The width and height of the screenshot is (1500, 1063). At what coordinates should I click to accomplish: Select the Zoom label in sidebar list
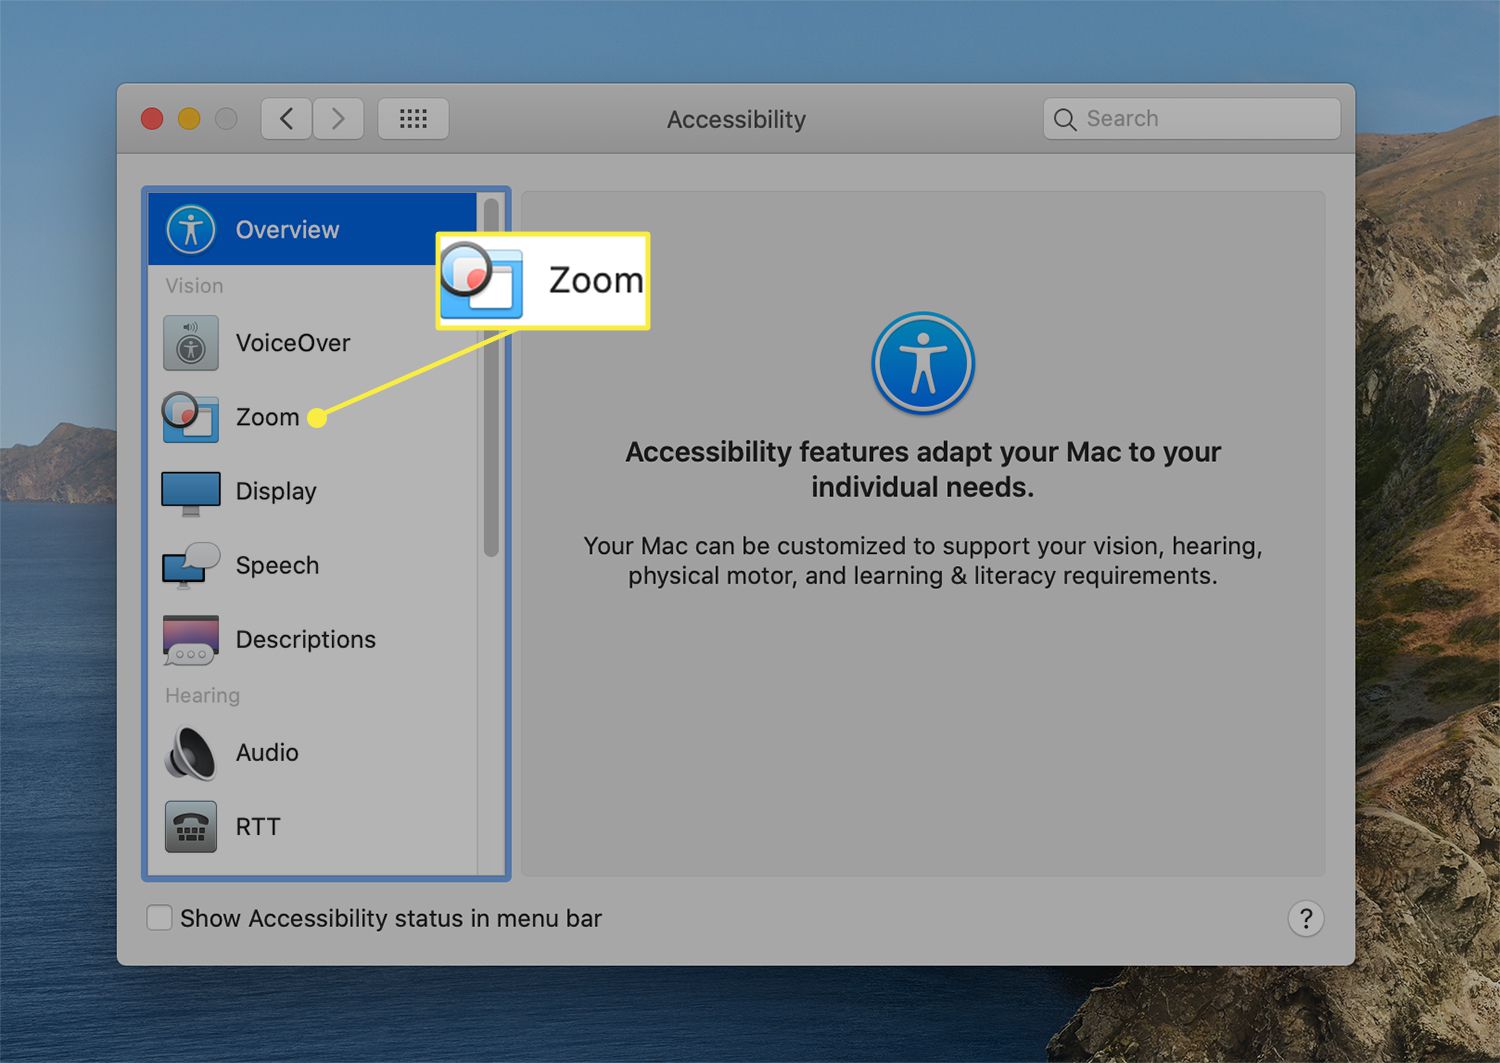(x=267, y=417)
